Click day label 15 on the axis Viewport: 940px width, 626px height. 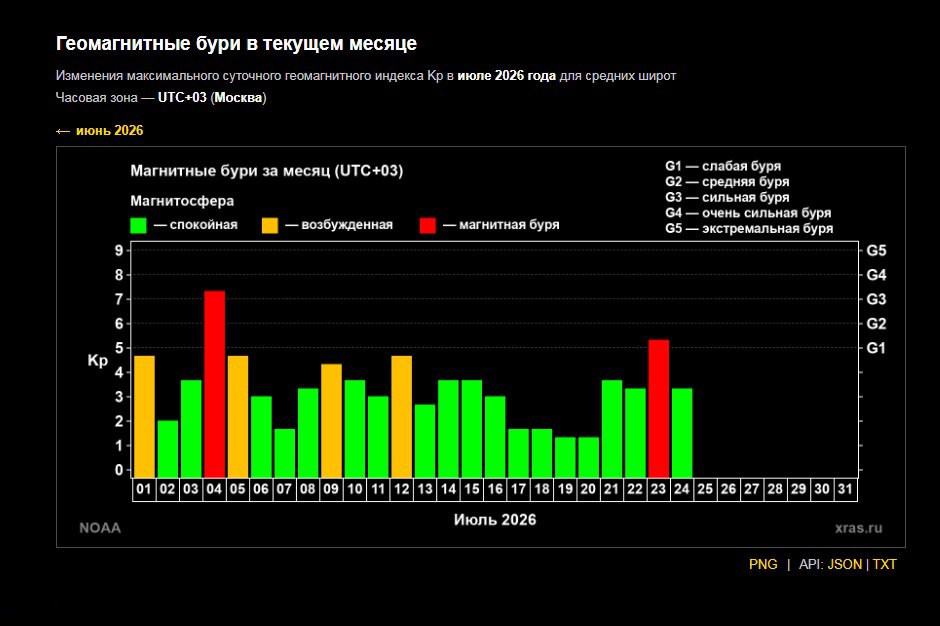point(472,489)
